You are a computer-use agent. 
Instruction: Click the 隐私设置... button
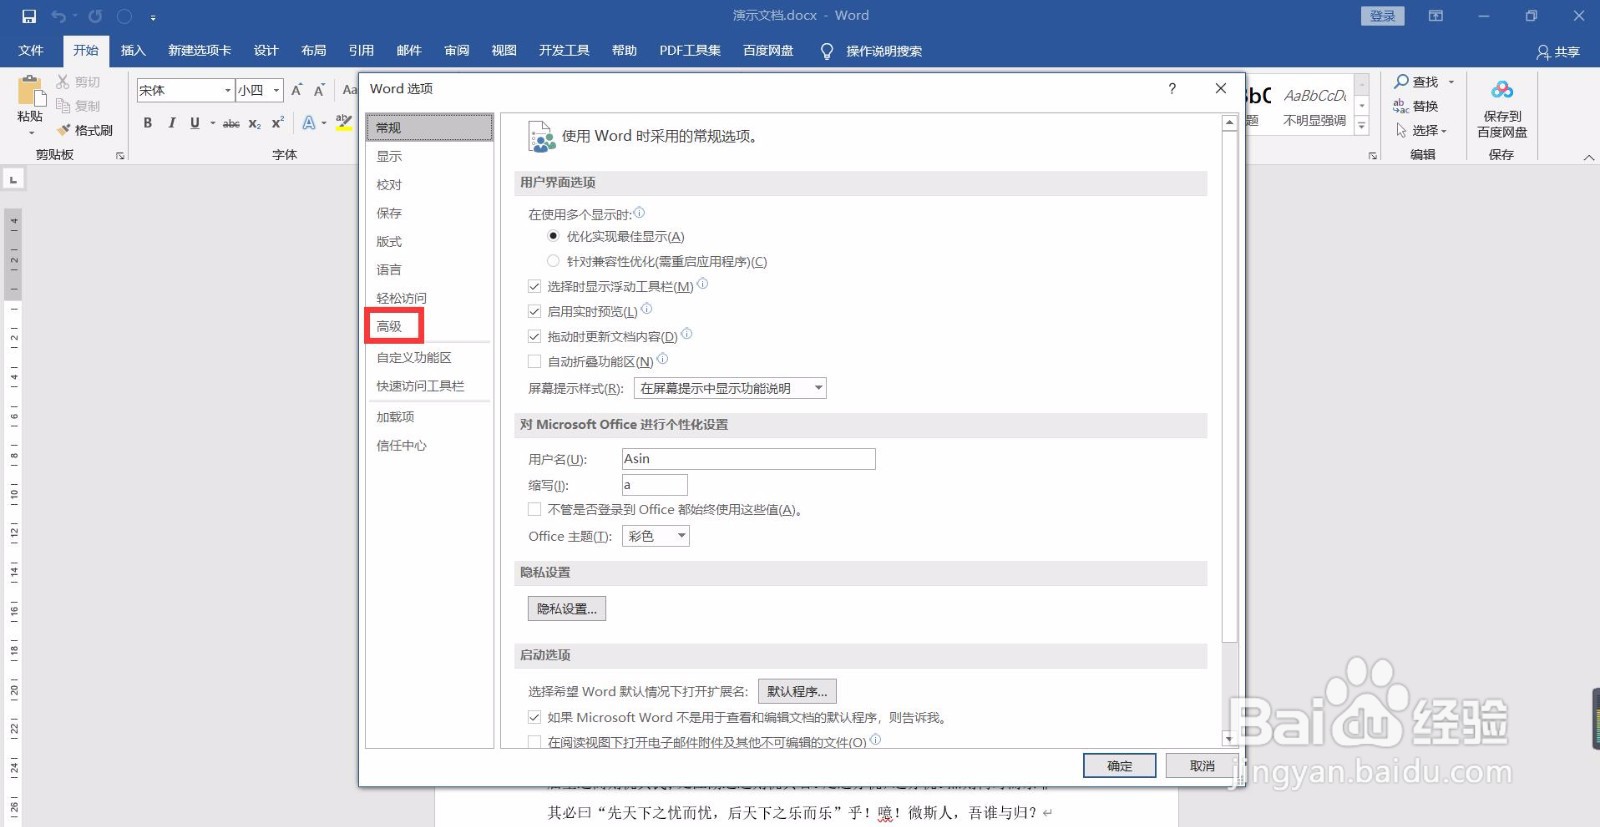tap(567, 608)
